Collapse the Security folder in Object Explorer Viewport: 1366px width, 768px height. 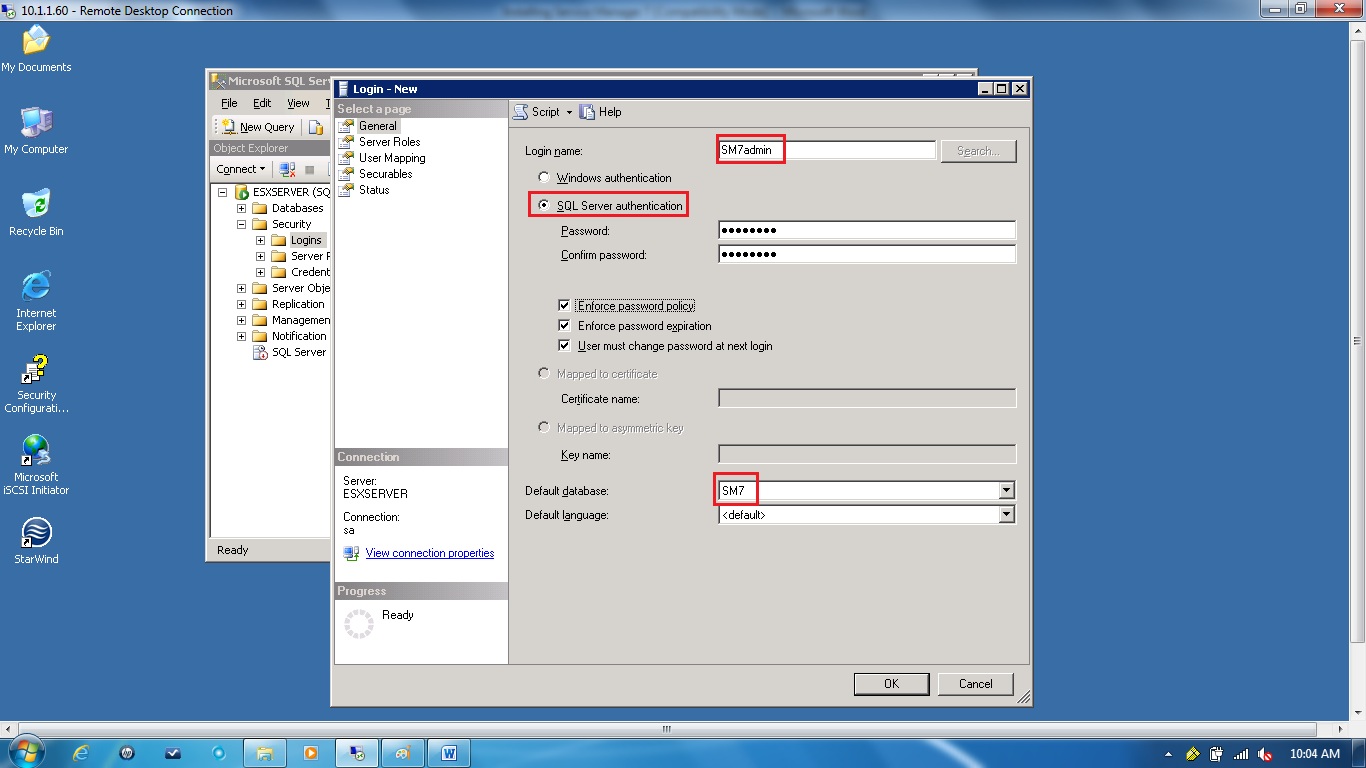pos(240,224)
